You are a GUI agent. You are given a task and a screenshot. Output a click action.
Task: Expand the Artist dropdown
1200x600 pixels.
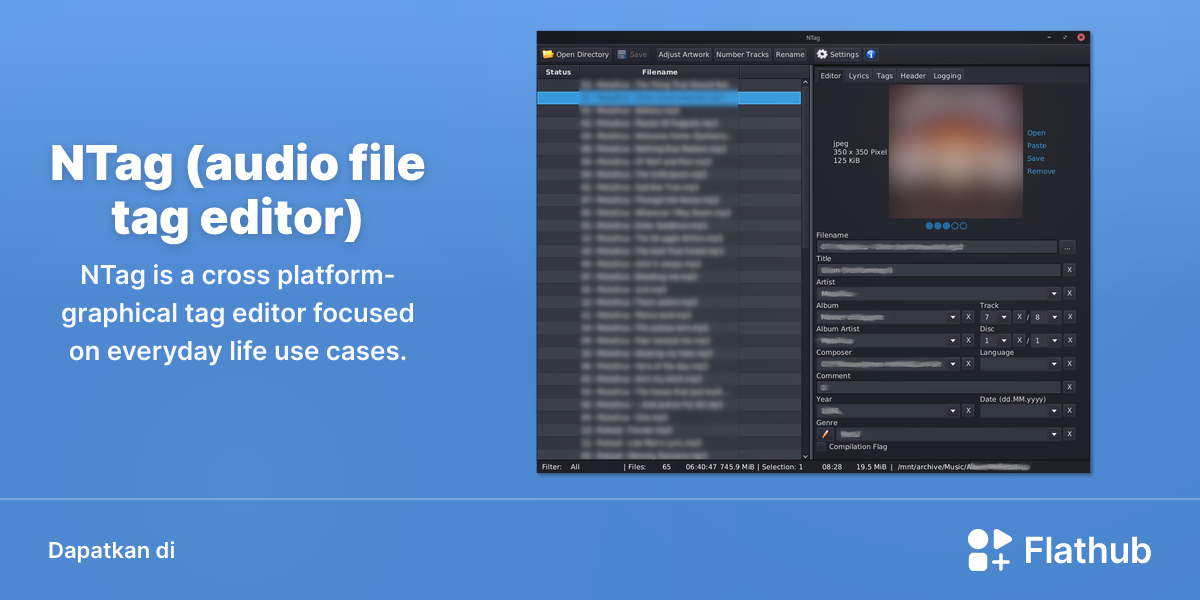(1053, 294)
